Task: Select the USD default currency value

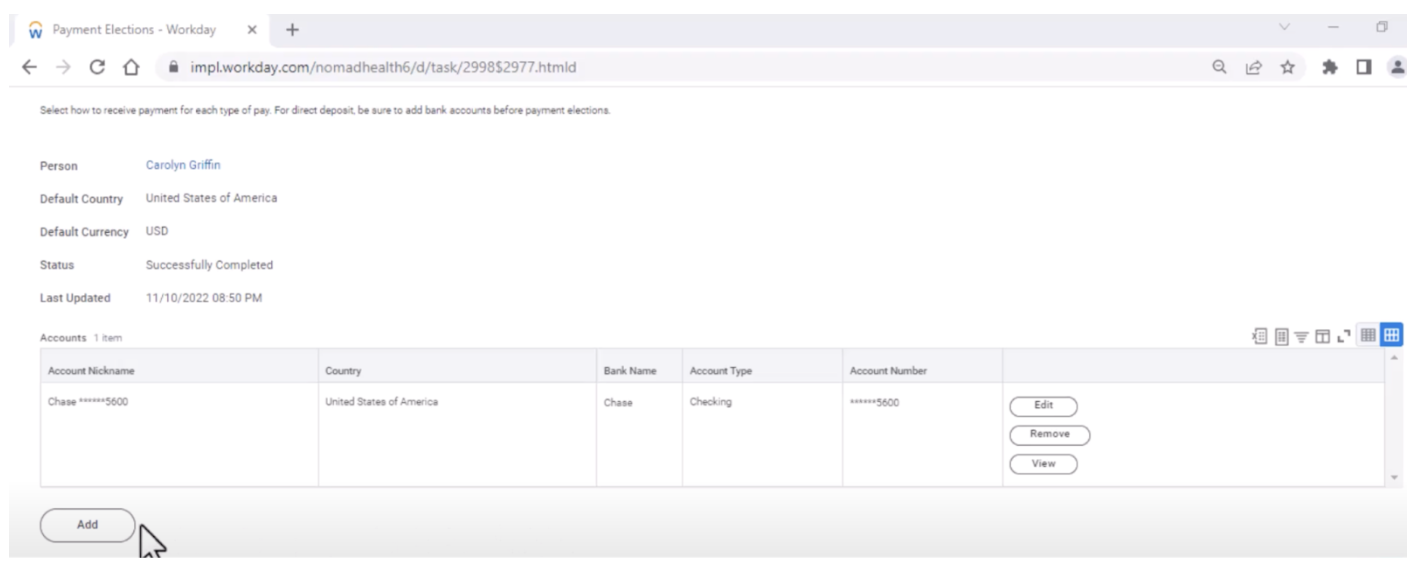Action: pos(157,232)
